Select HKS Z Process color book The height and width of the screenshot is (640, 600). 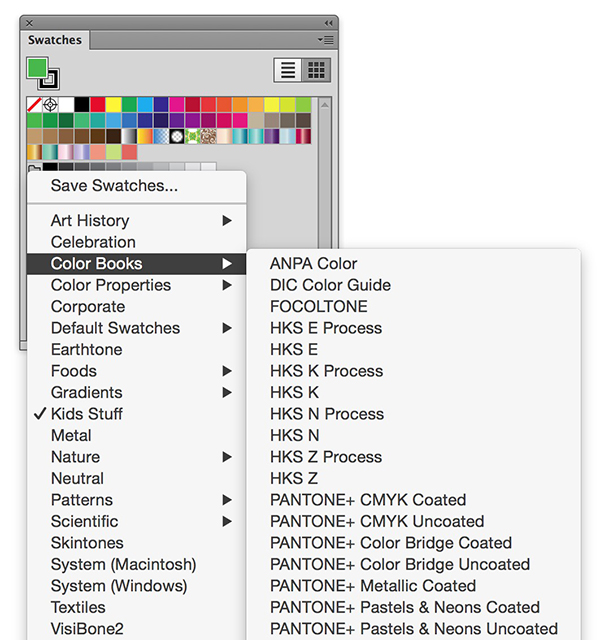[x=413, y=457]
